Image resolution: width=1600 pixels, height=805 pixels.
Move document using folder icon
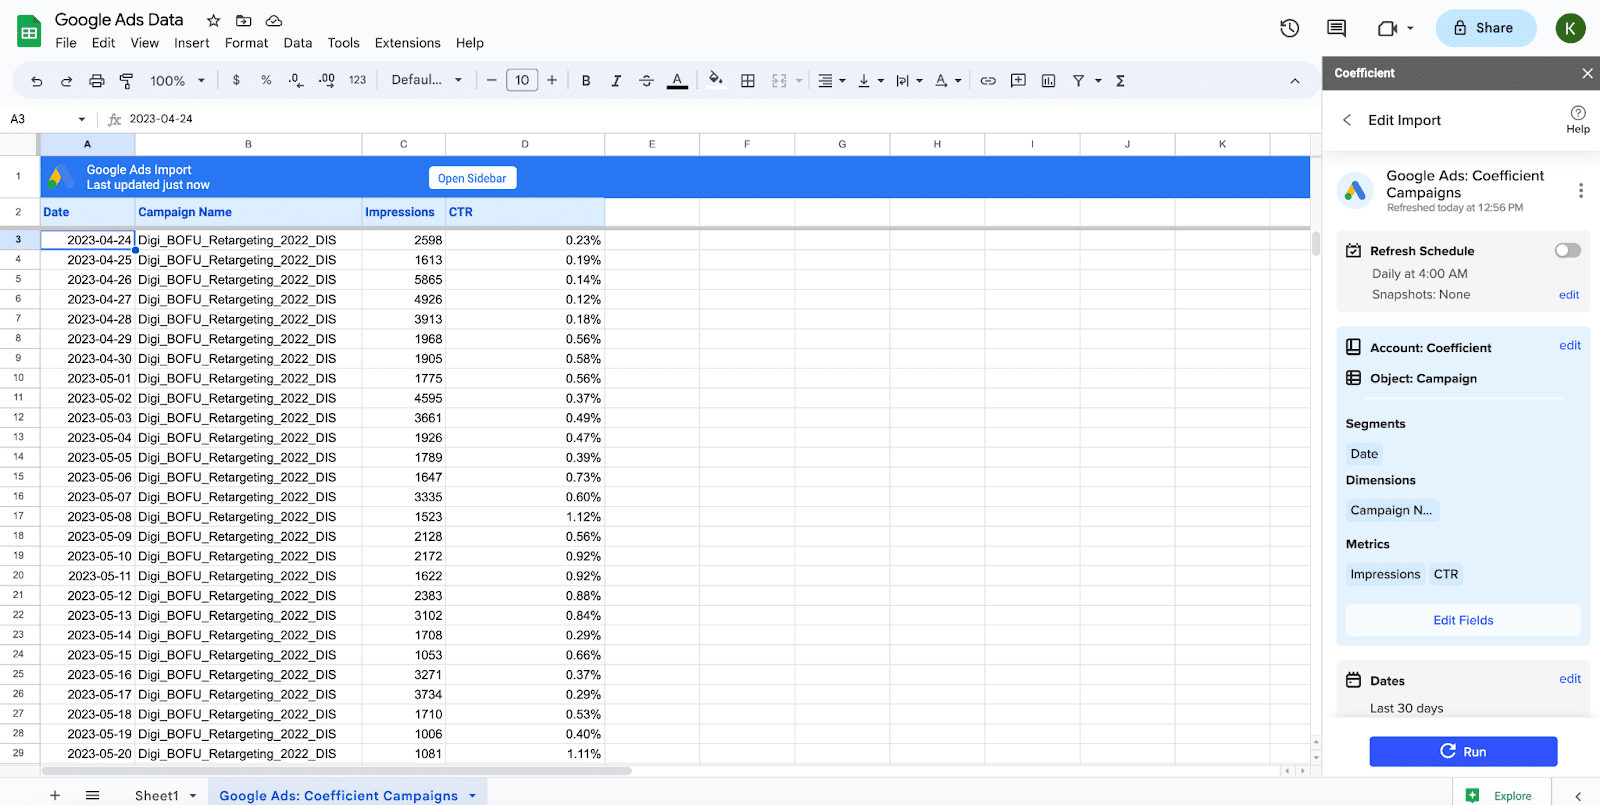(x=243, y=20)
